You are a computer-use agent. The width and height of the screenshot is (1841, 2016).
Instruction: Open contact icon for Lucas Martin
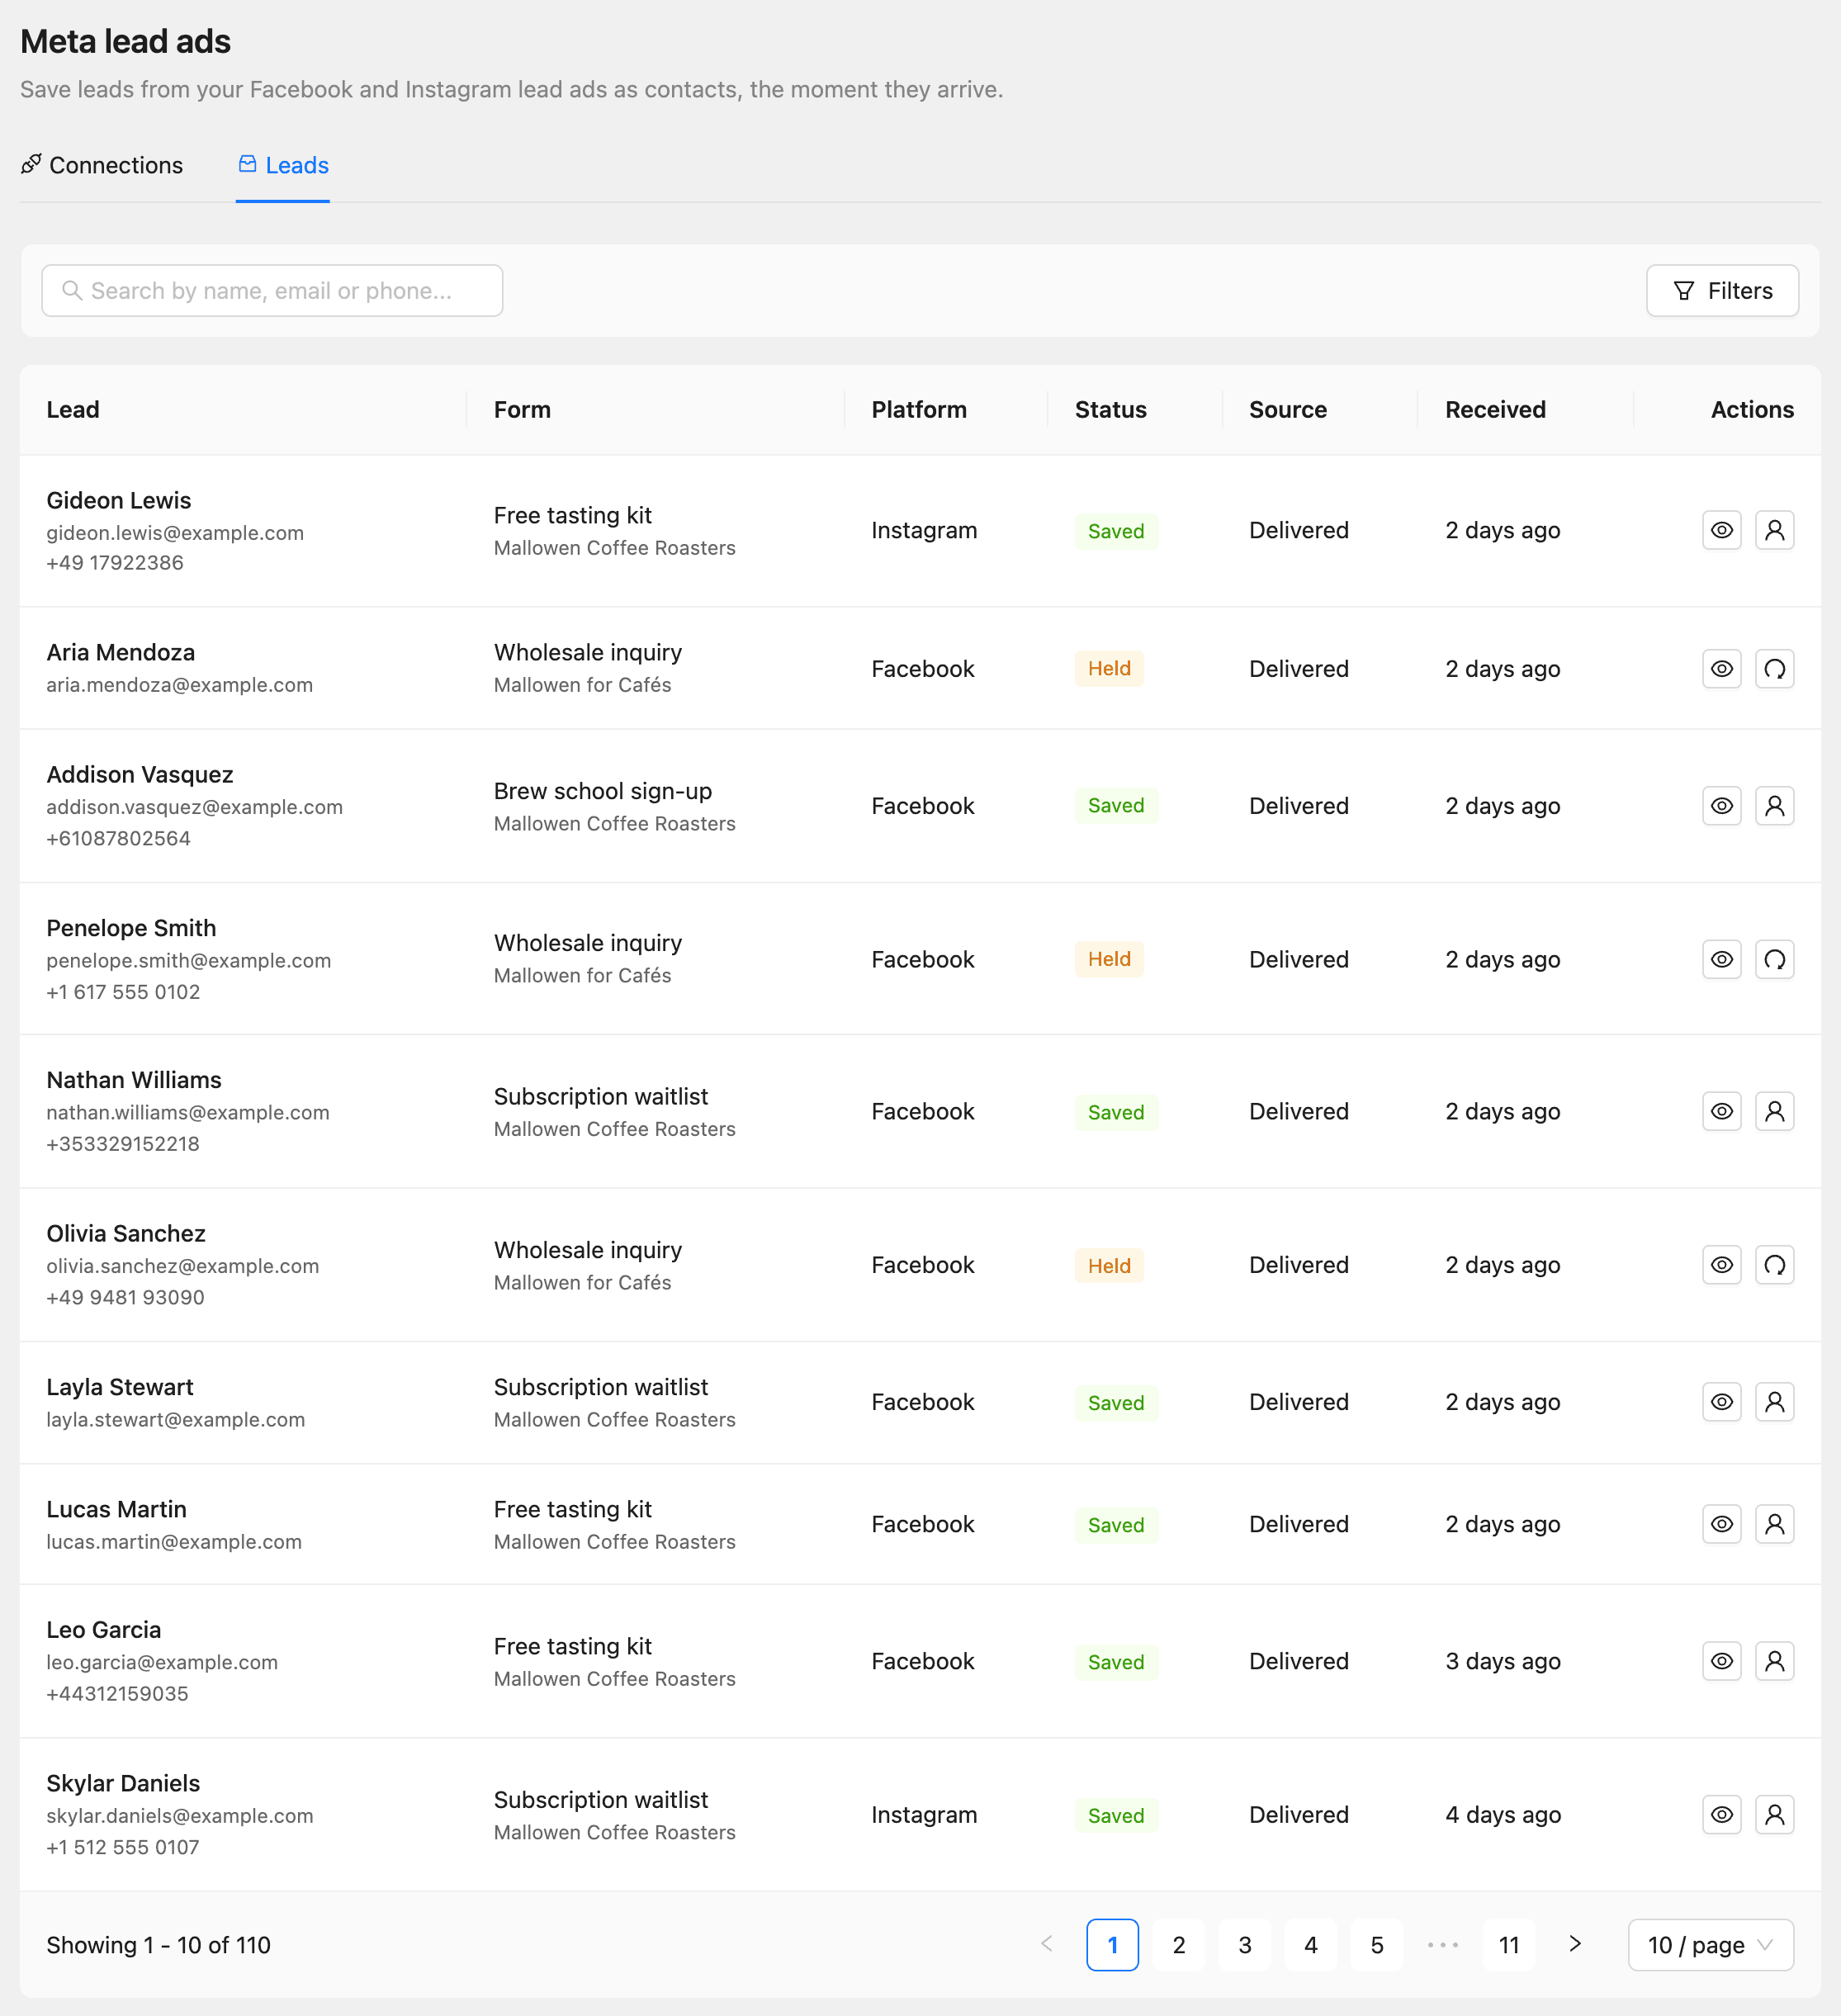(x=1774, y=1524)
